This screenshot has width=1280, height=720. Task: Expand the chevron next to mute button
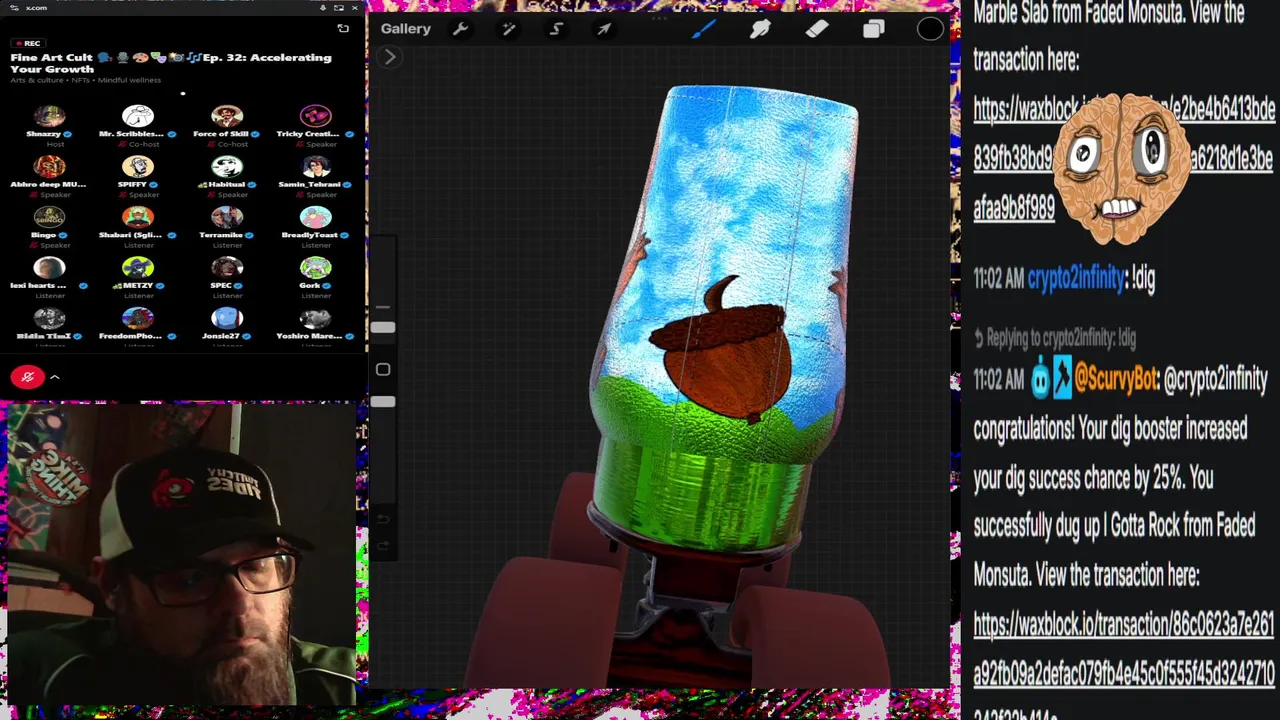pos(55,377)
